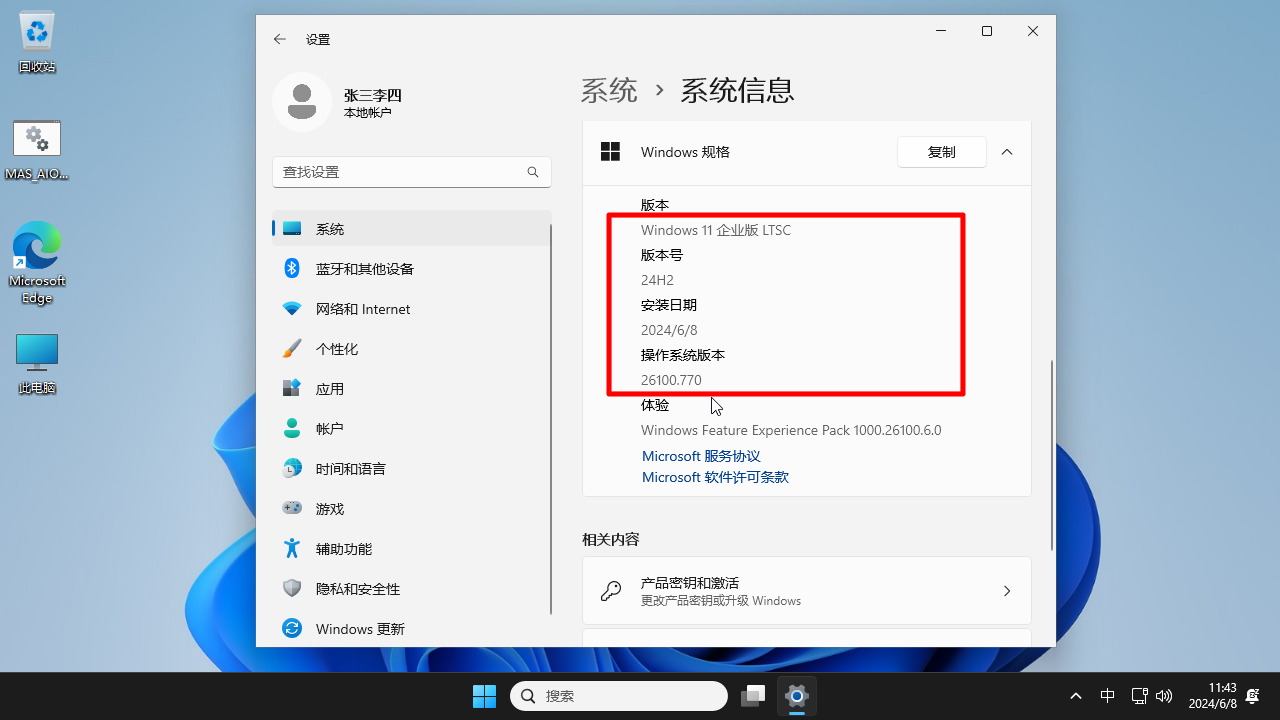Select the 个性化 navigation item text
Viewport: 1280px width, 720px height.
click(337, 349)
